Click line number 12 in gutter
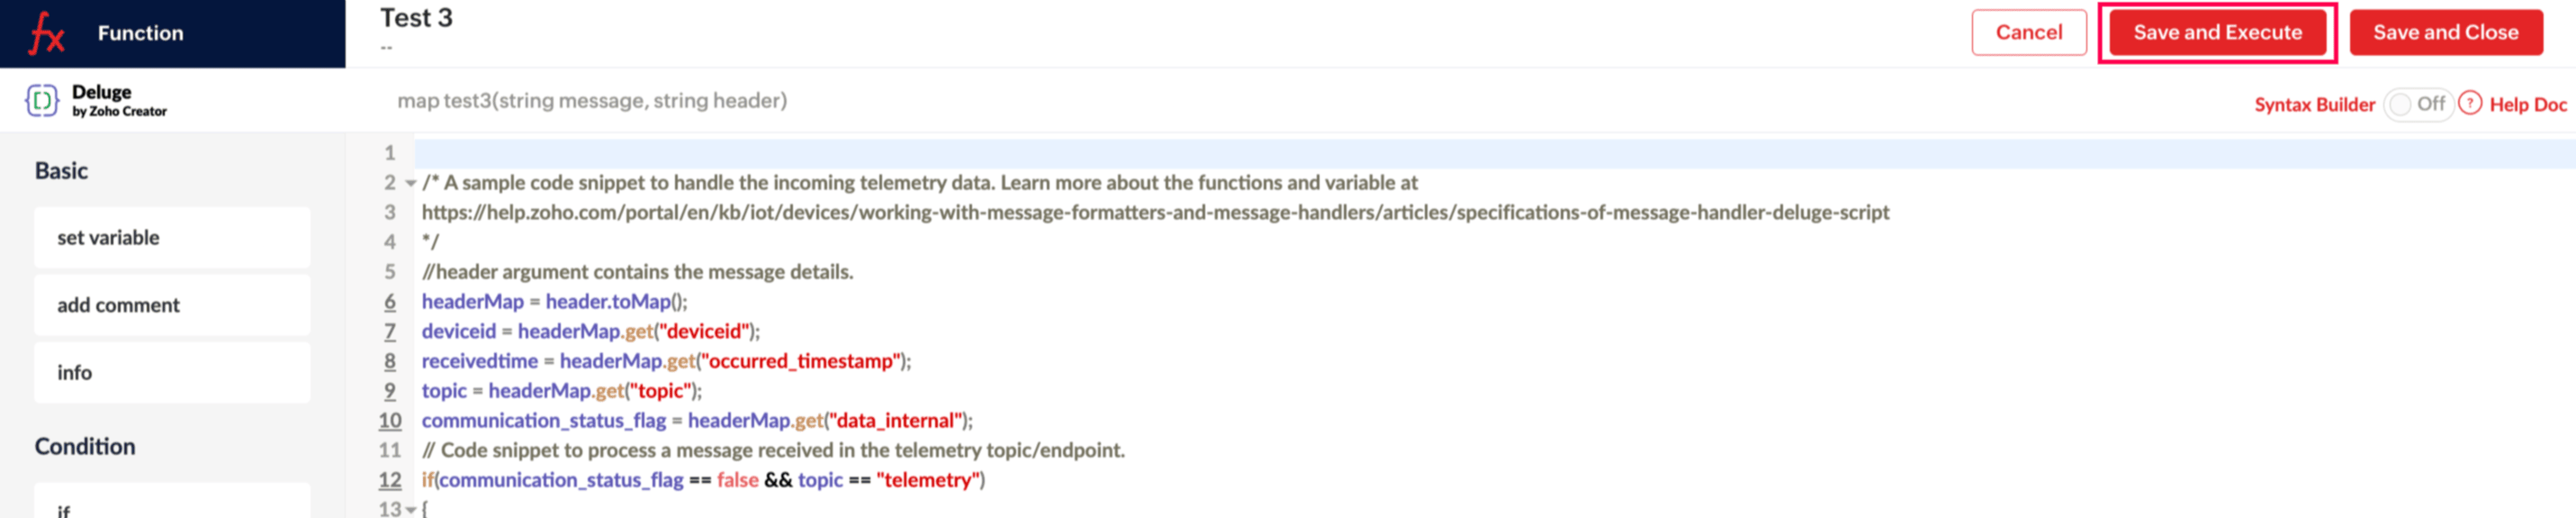 [x=389, y=480]
